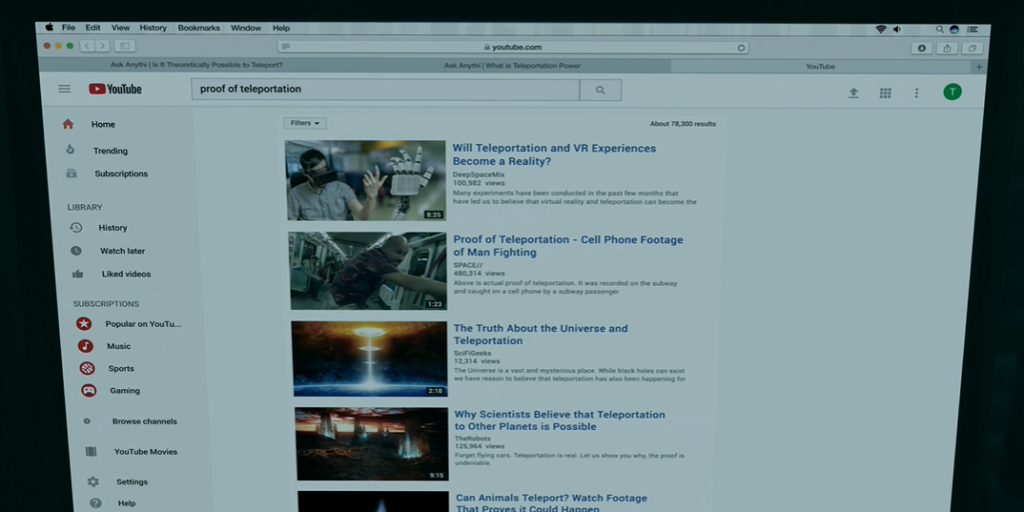1024x512 pixels.
Task: Open the upload video icon
Action: tap(853, 93)
